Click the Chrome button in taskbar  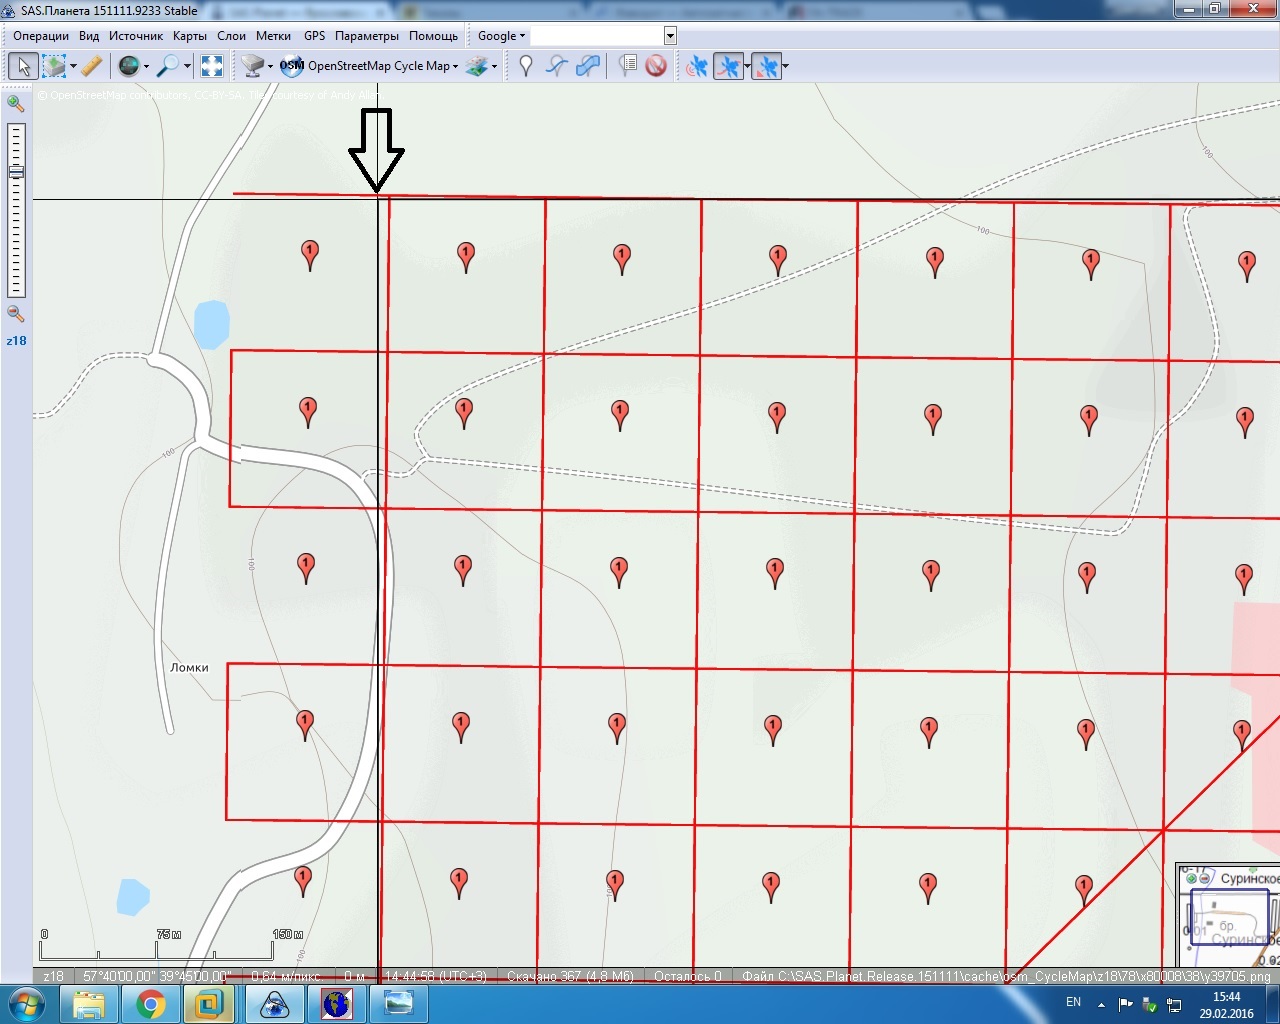pos(151,1004)
